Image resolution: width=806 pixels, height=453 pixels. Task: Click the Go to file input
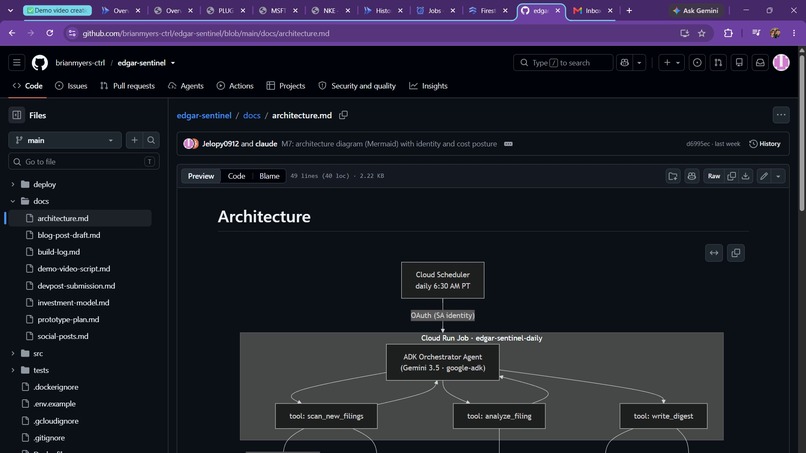click(x=84, y=161)
